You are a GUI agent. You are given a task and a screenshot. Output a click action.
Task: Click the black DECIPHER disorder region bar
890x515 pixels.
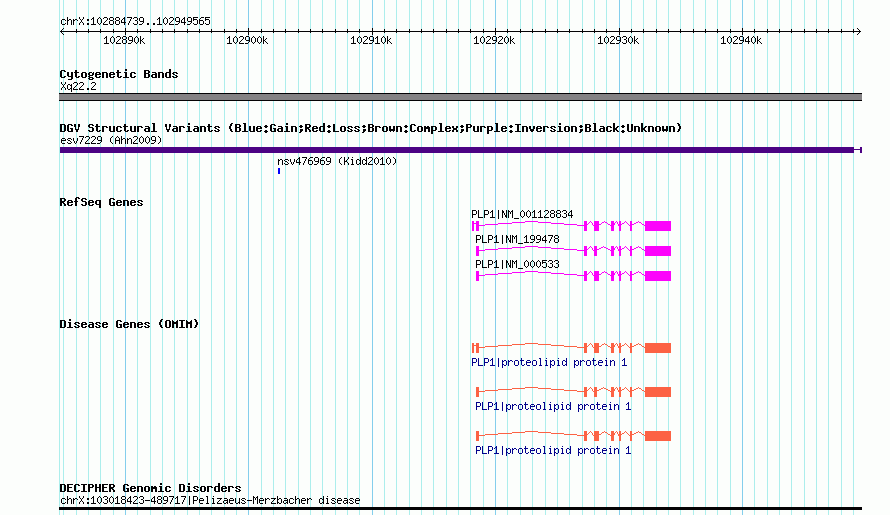(x=460, y=509)
